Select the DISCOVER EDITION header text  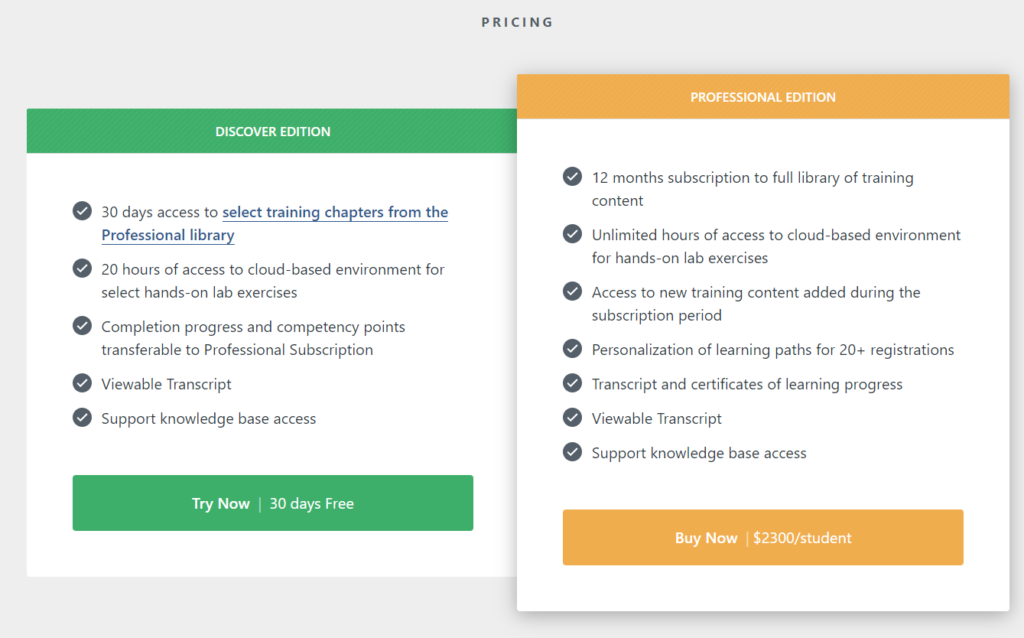coord(273,131)
